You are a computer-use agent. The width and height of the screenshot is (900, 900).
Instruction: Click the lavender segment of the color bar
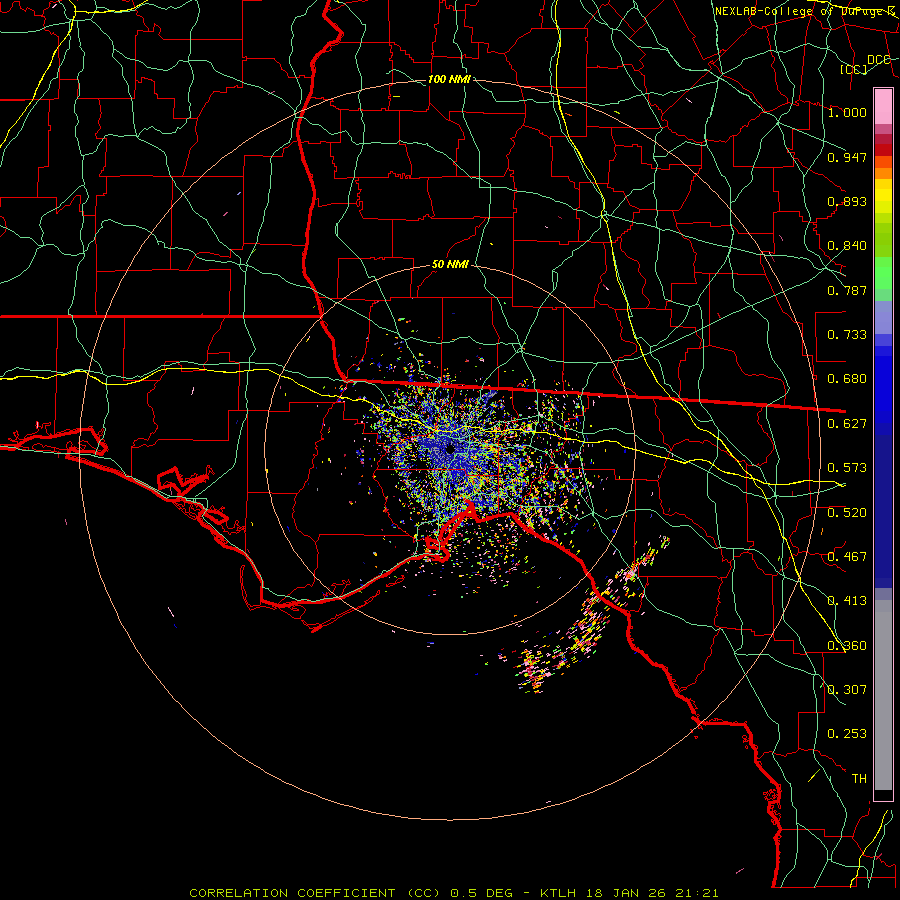(x=883, y=318)
